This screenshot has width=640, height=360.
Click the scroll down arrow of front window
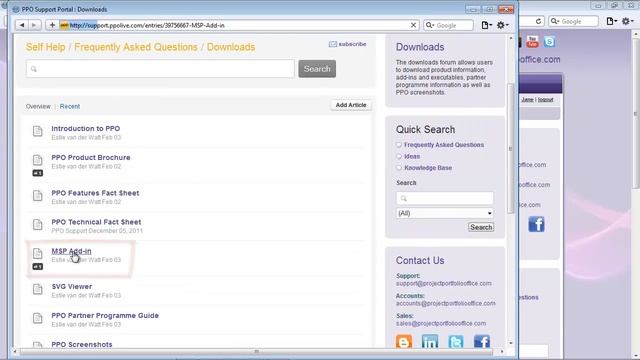coord(511,343)
